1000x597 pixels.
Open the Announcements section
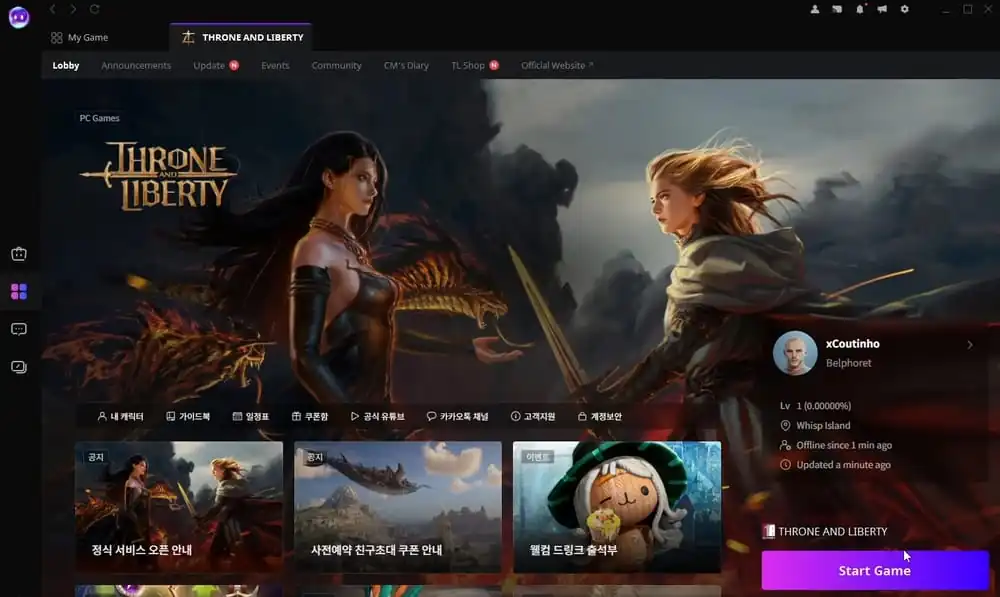pyautogui.click(x=136, y=65)
